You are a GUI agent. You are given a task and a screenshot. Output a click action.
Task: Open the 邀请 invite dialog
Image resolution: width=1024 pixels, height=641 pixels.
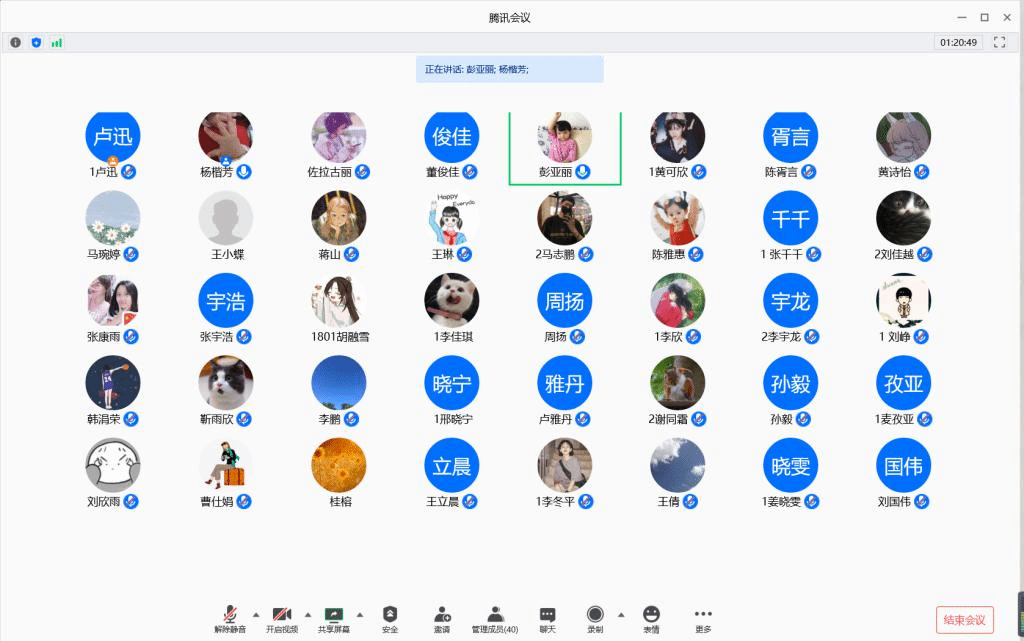coord(442,619)
